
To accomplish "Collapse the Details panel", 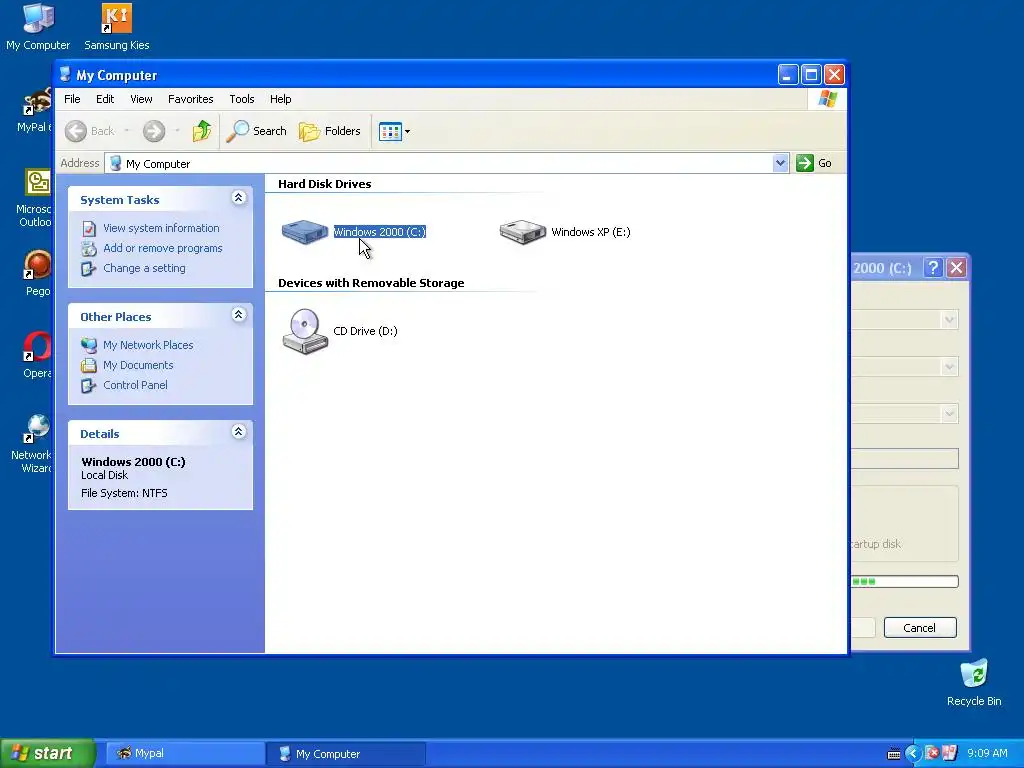I will coord(239,432).
